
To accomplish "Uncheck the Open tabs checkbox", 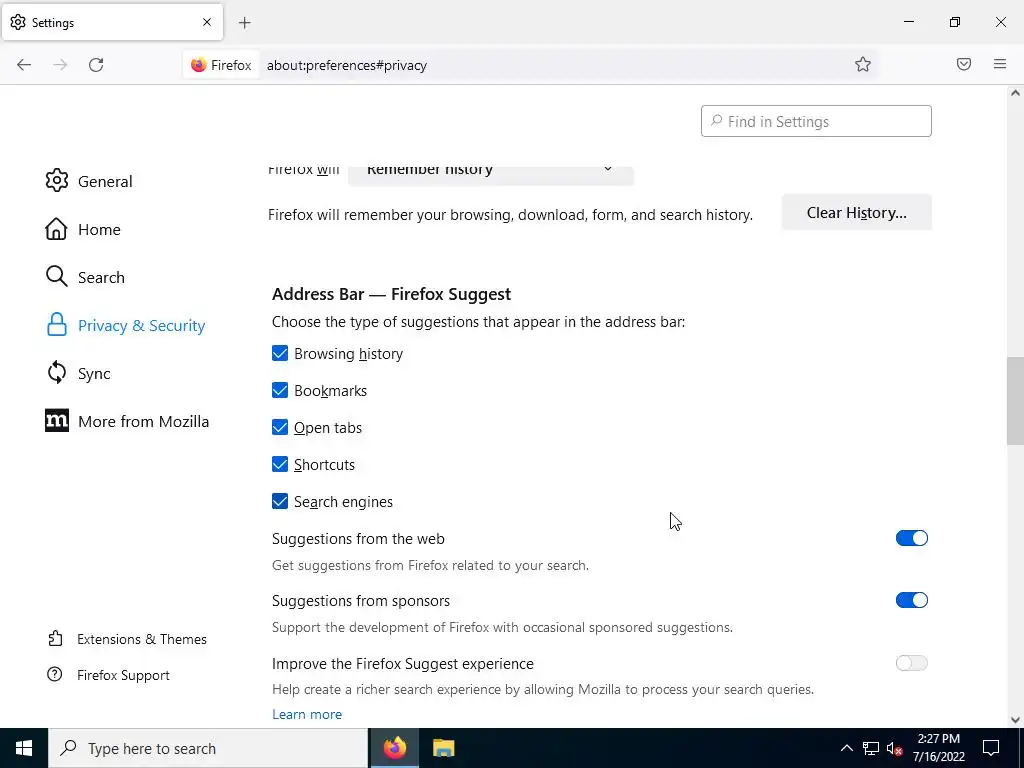I will pos(280,428).
